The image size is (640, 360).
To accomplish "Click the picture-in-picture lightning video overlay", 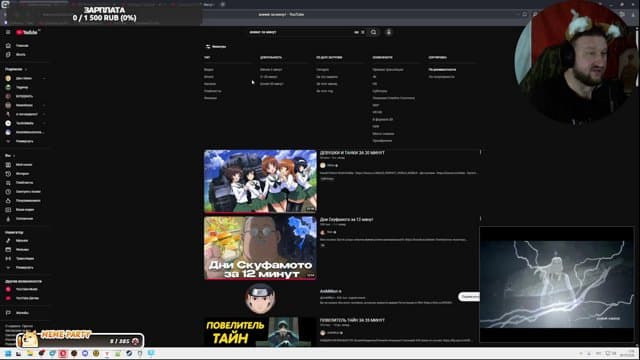I will point(557,284).
